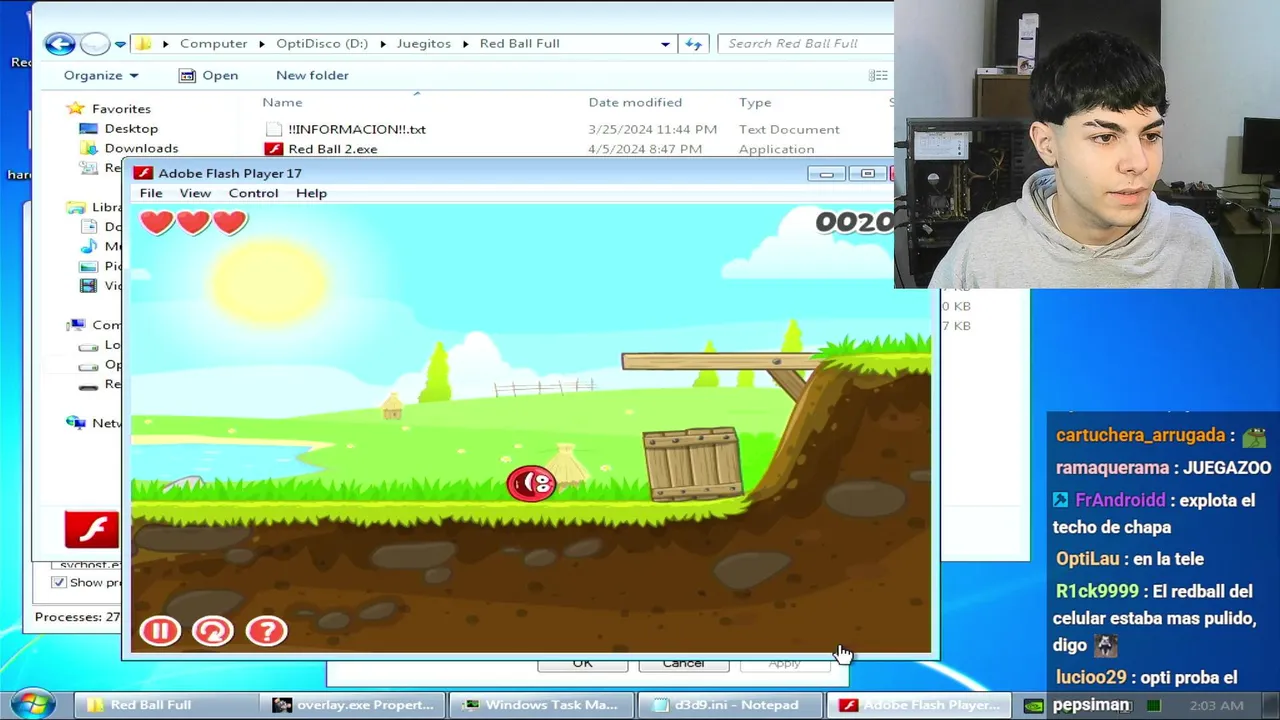Click the folder icon in the address bar
Screen dimensions: 1280x720
point(144,43)
